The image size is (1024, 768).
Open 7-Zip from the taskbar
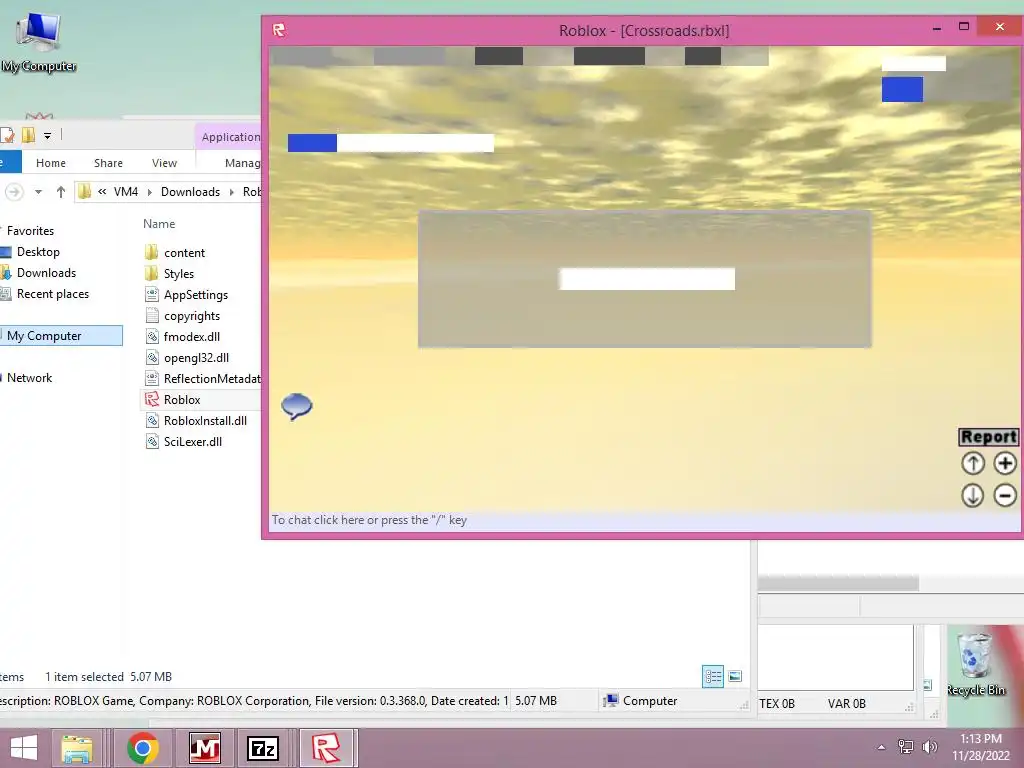[x=263, y=748]
